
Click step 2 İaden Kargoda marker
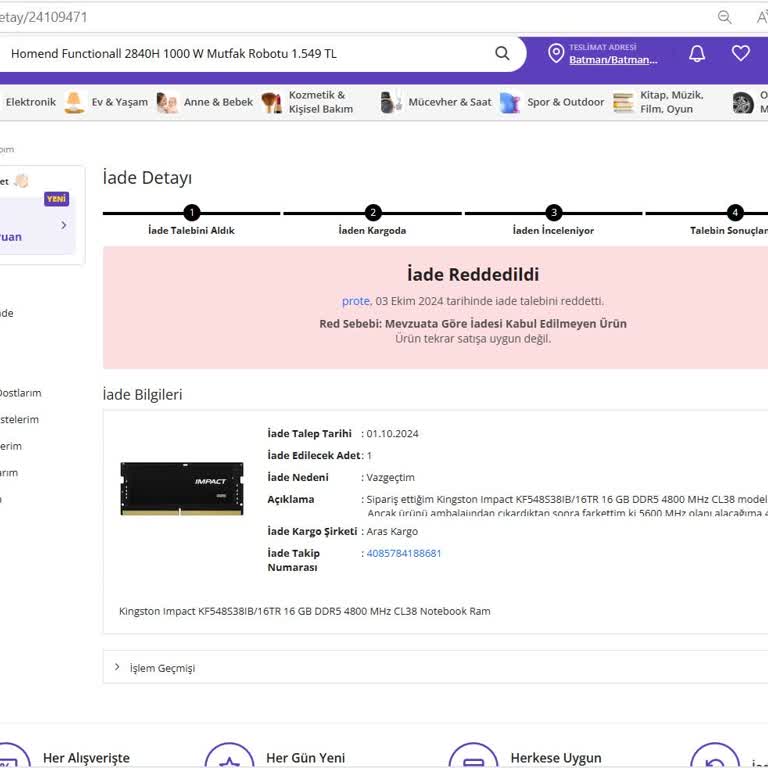tap(373, 213)
